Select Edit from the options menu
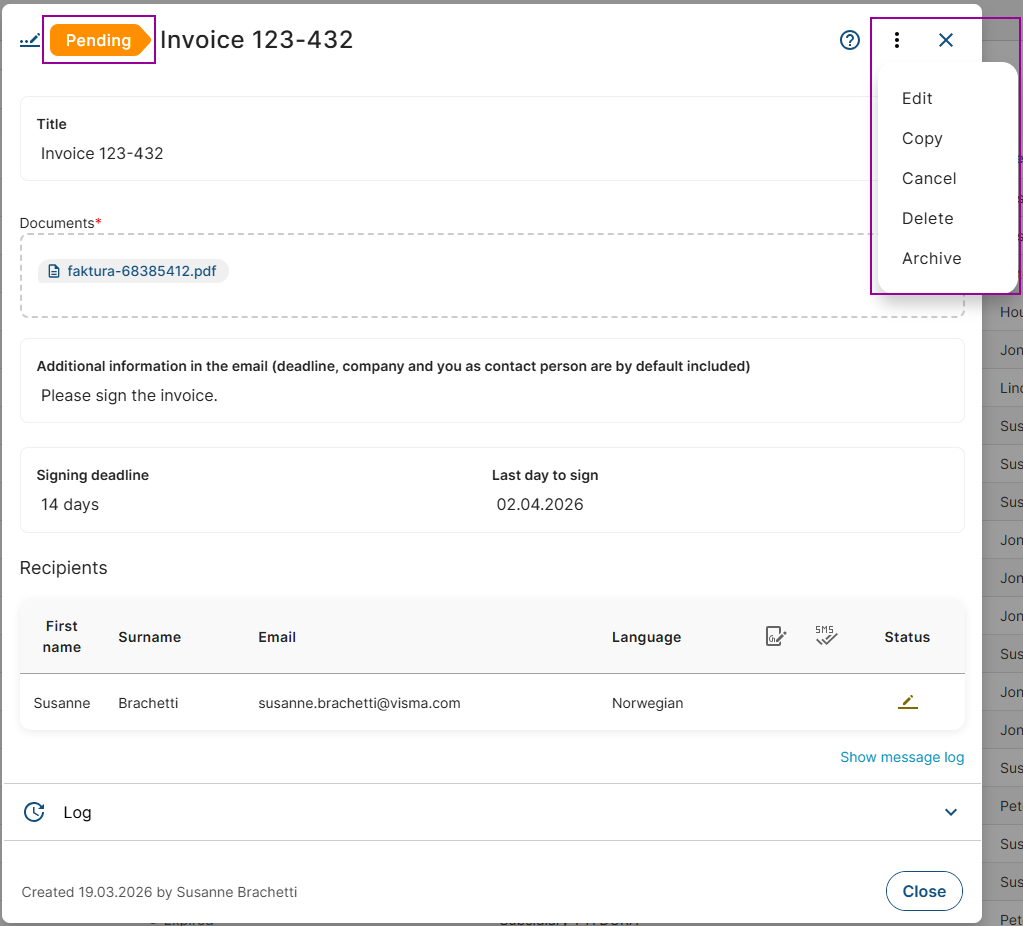Image resolution: width=1023 pixels, height=926 pixels. point(917,98)
